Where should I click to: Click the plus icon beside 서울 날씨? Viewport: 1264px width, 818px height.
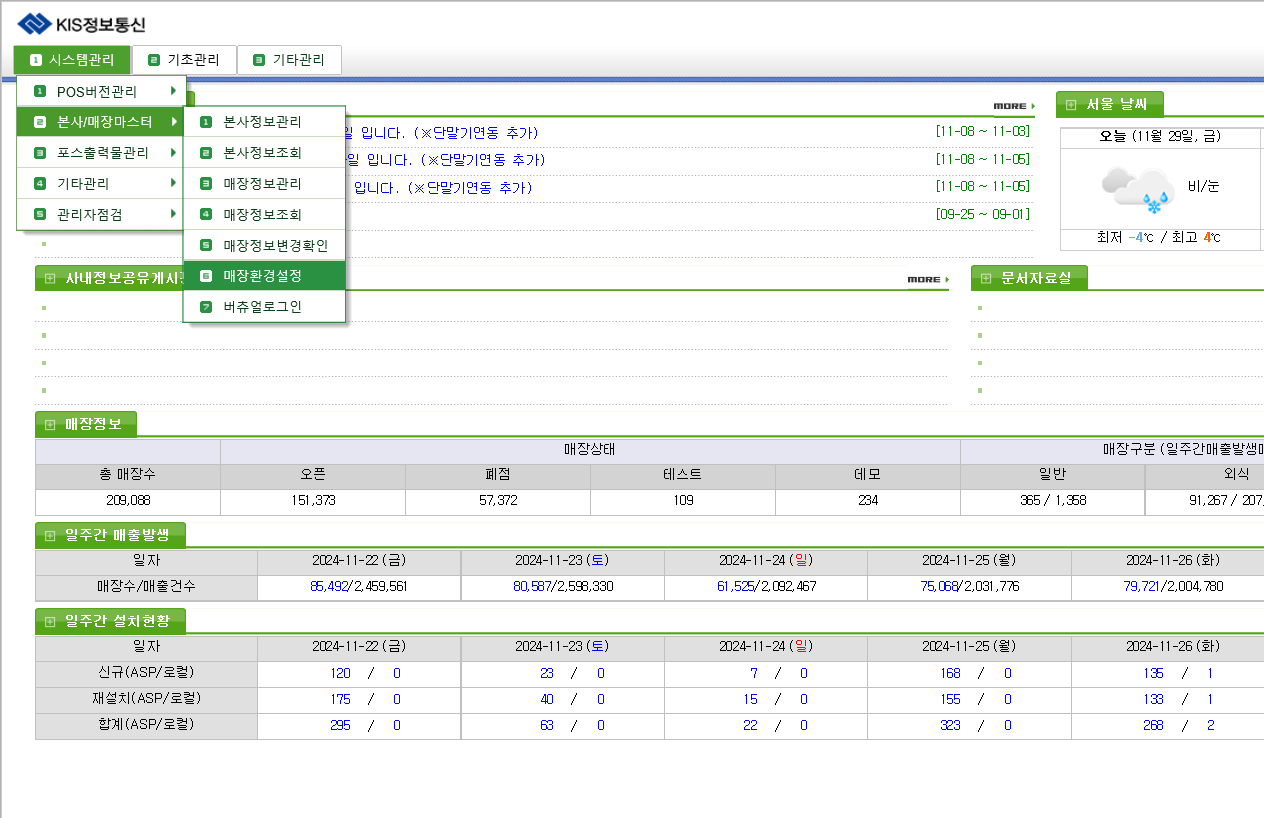click(1071, 105)
